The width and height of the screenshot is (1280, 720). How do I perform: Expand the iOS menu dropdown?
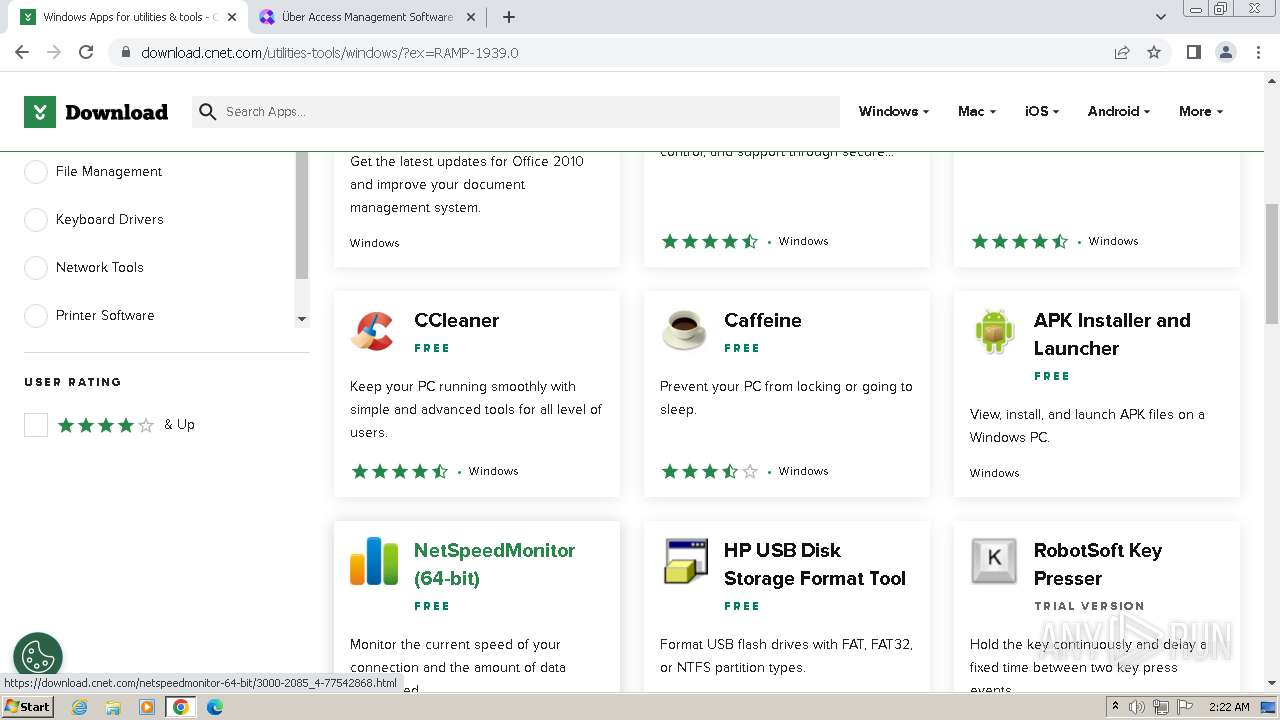[1042, 112]
